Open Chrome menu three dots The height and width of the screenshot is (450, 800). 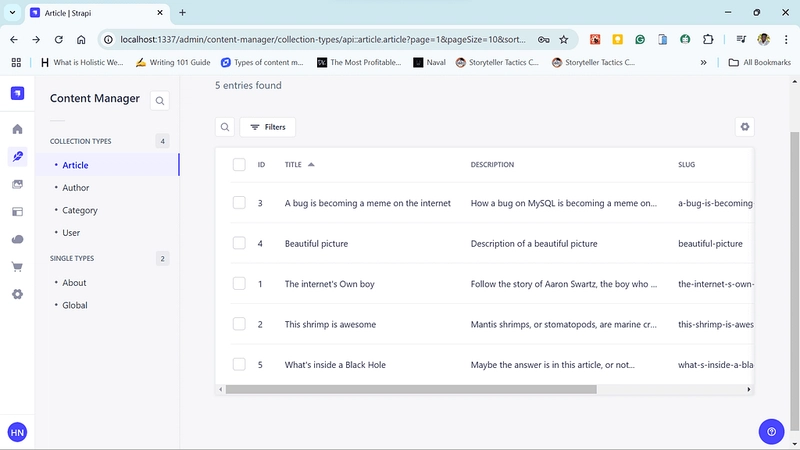click(786, 39)
